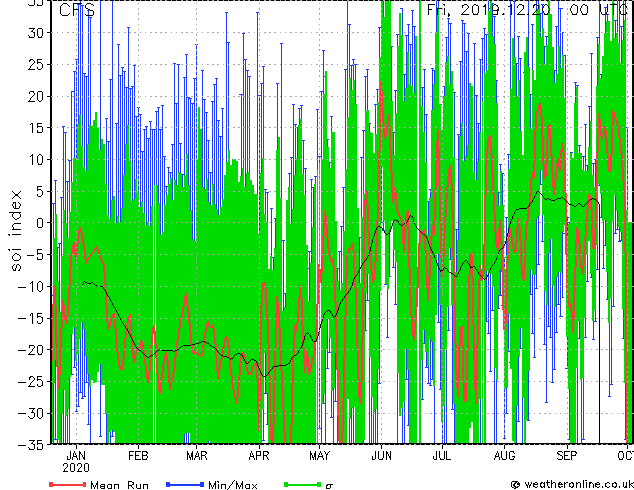Click the y-axis value -25
This screenshot has width=634, height=490.
(31, 381)
